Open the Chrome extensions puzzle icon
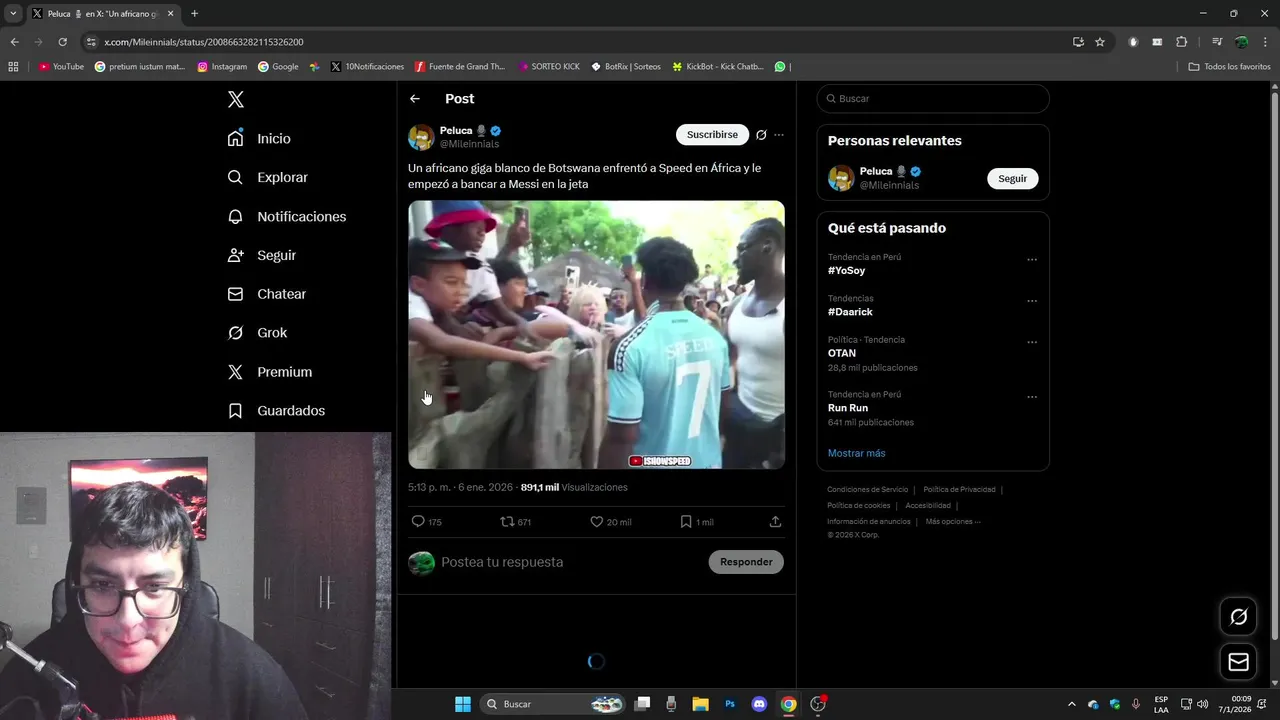The height and width of the screenshot is (720, 1280). pos(1181,42)
